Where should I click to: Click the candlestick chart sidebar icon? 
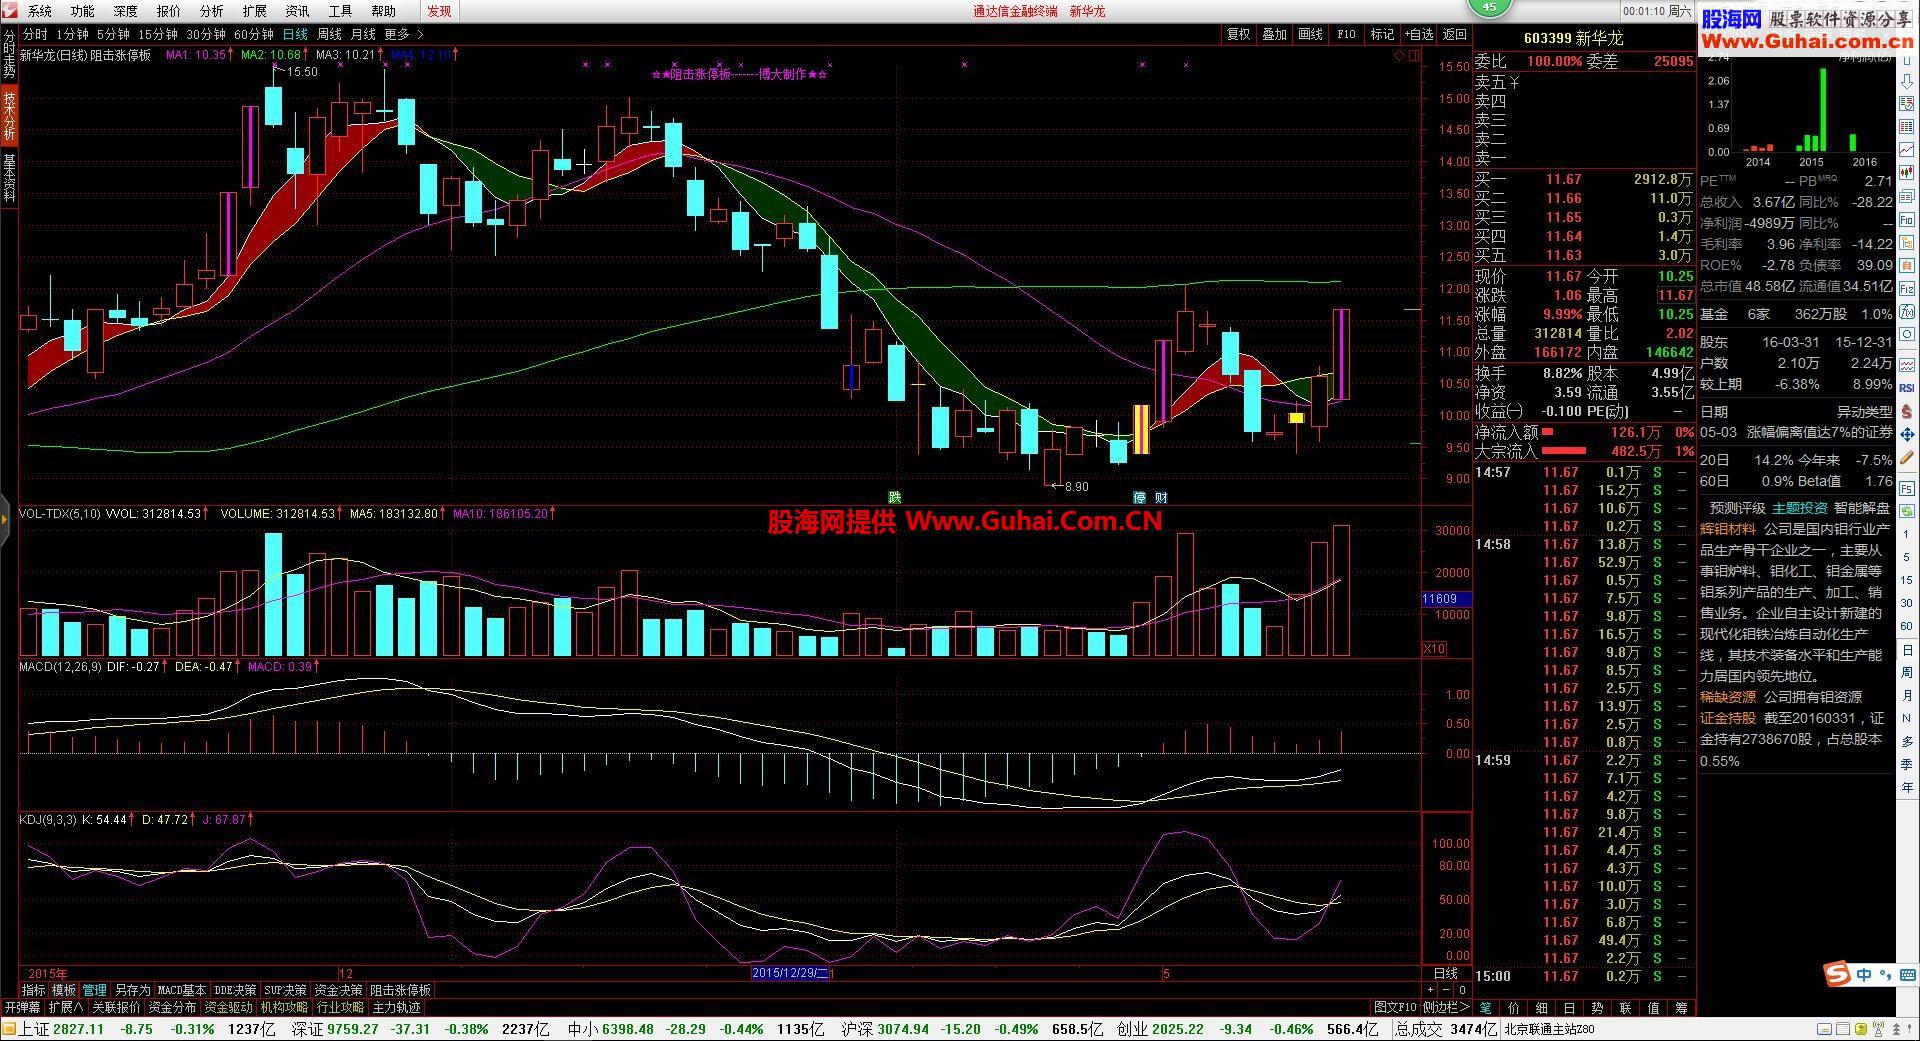click(x=1907, y=172)
